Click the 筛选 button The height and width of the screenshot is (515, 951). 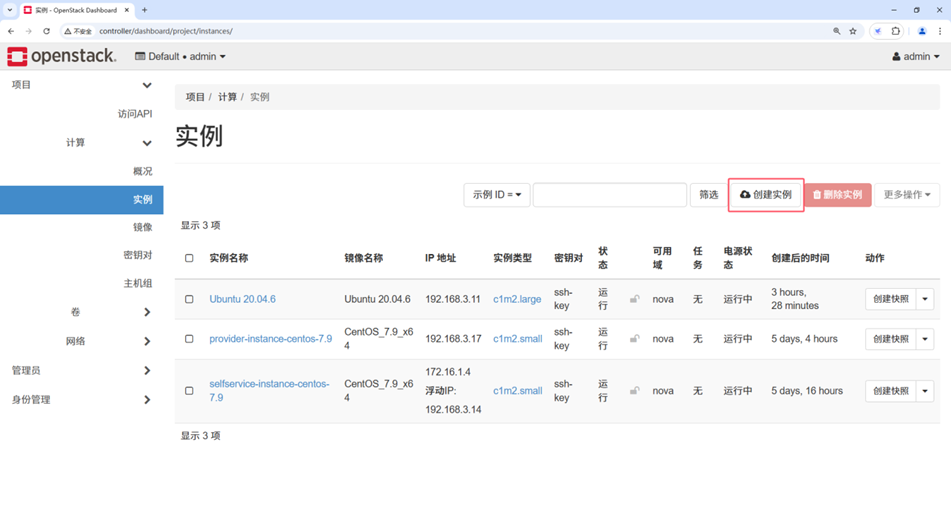[708, 195]
